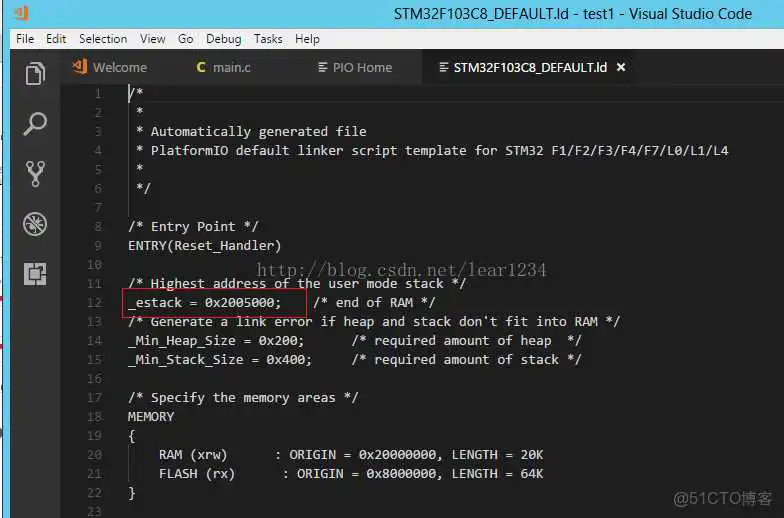Click the closing brace on line 22

132,492
